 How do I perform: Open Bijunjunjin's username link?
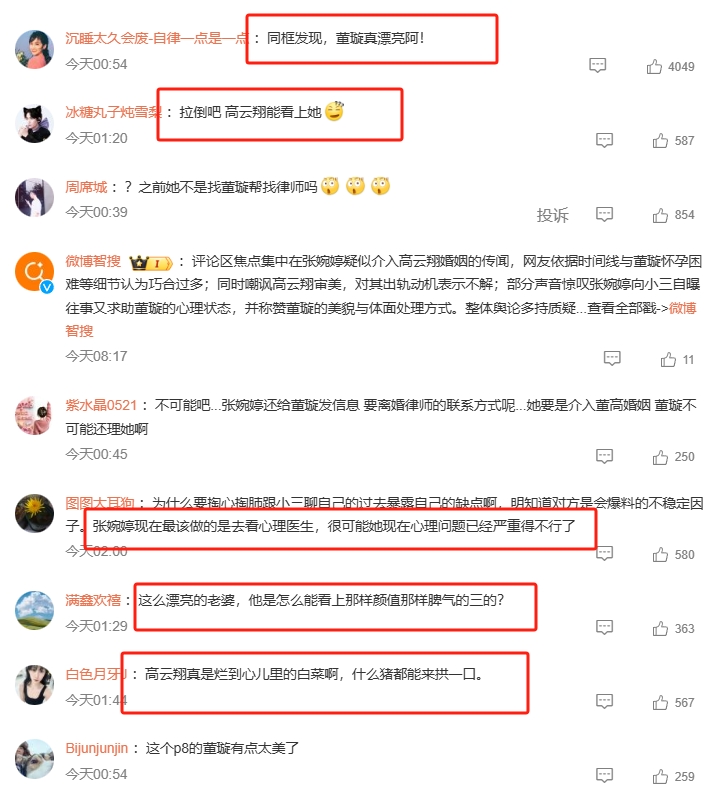[96, 748]
